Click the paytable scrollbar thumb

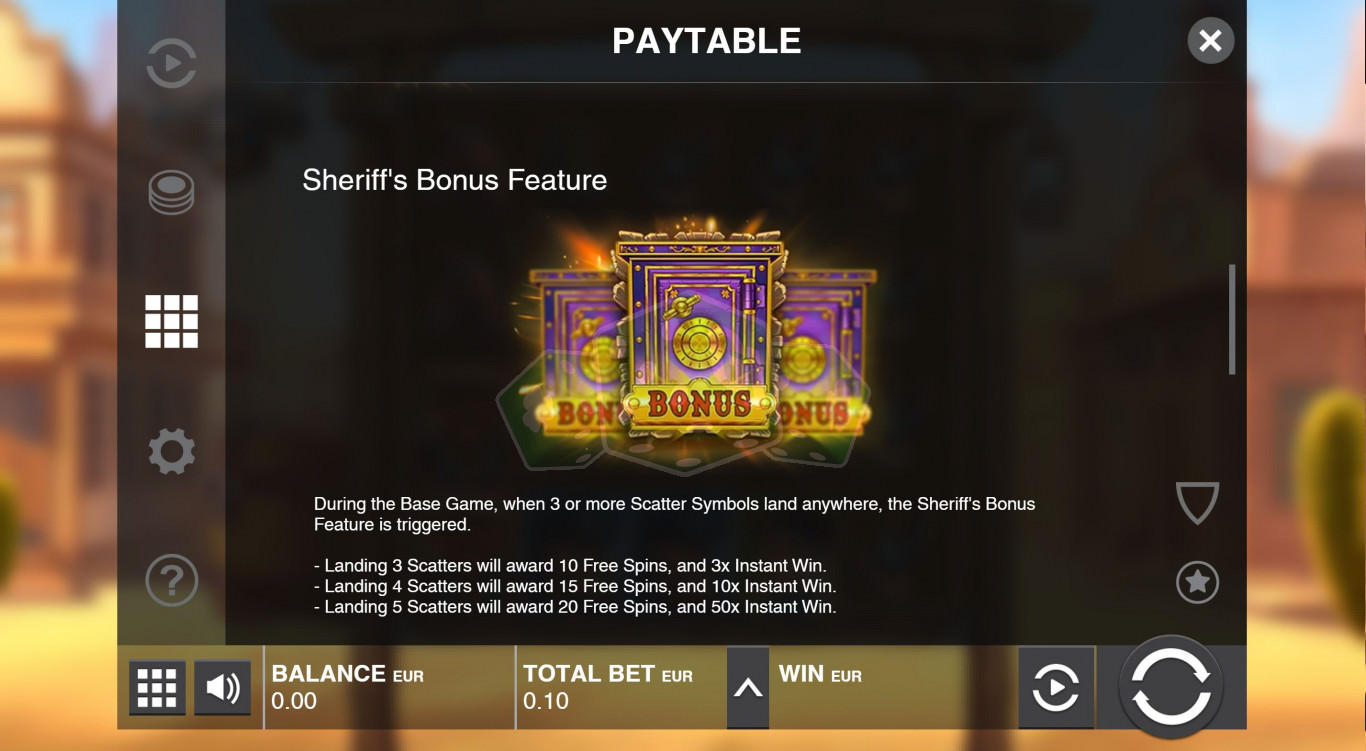1232,320
